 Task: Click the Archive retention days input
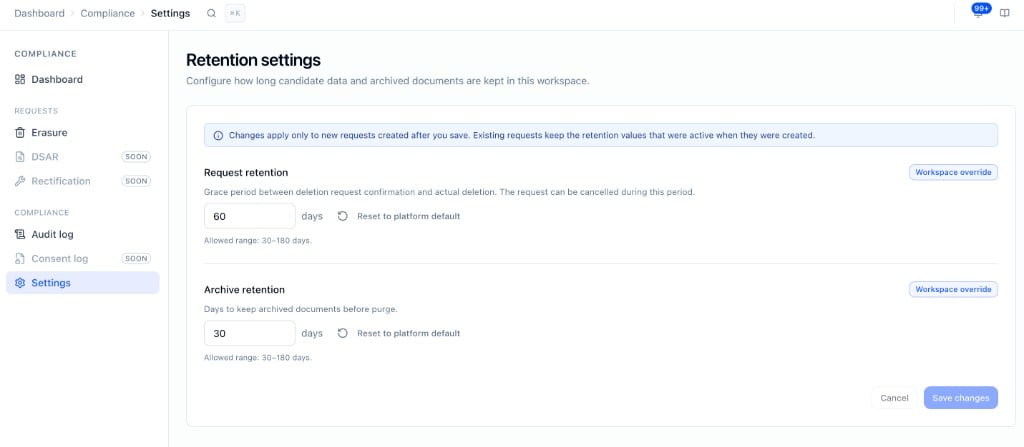click(249, 333)
